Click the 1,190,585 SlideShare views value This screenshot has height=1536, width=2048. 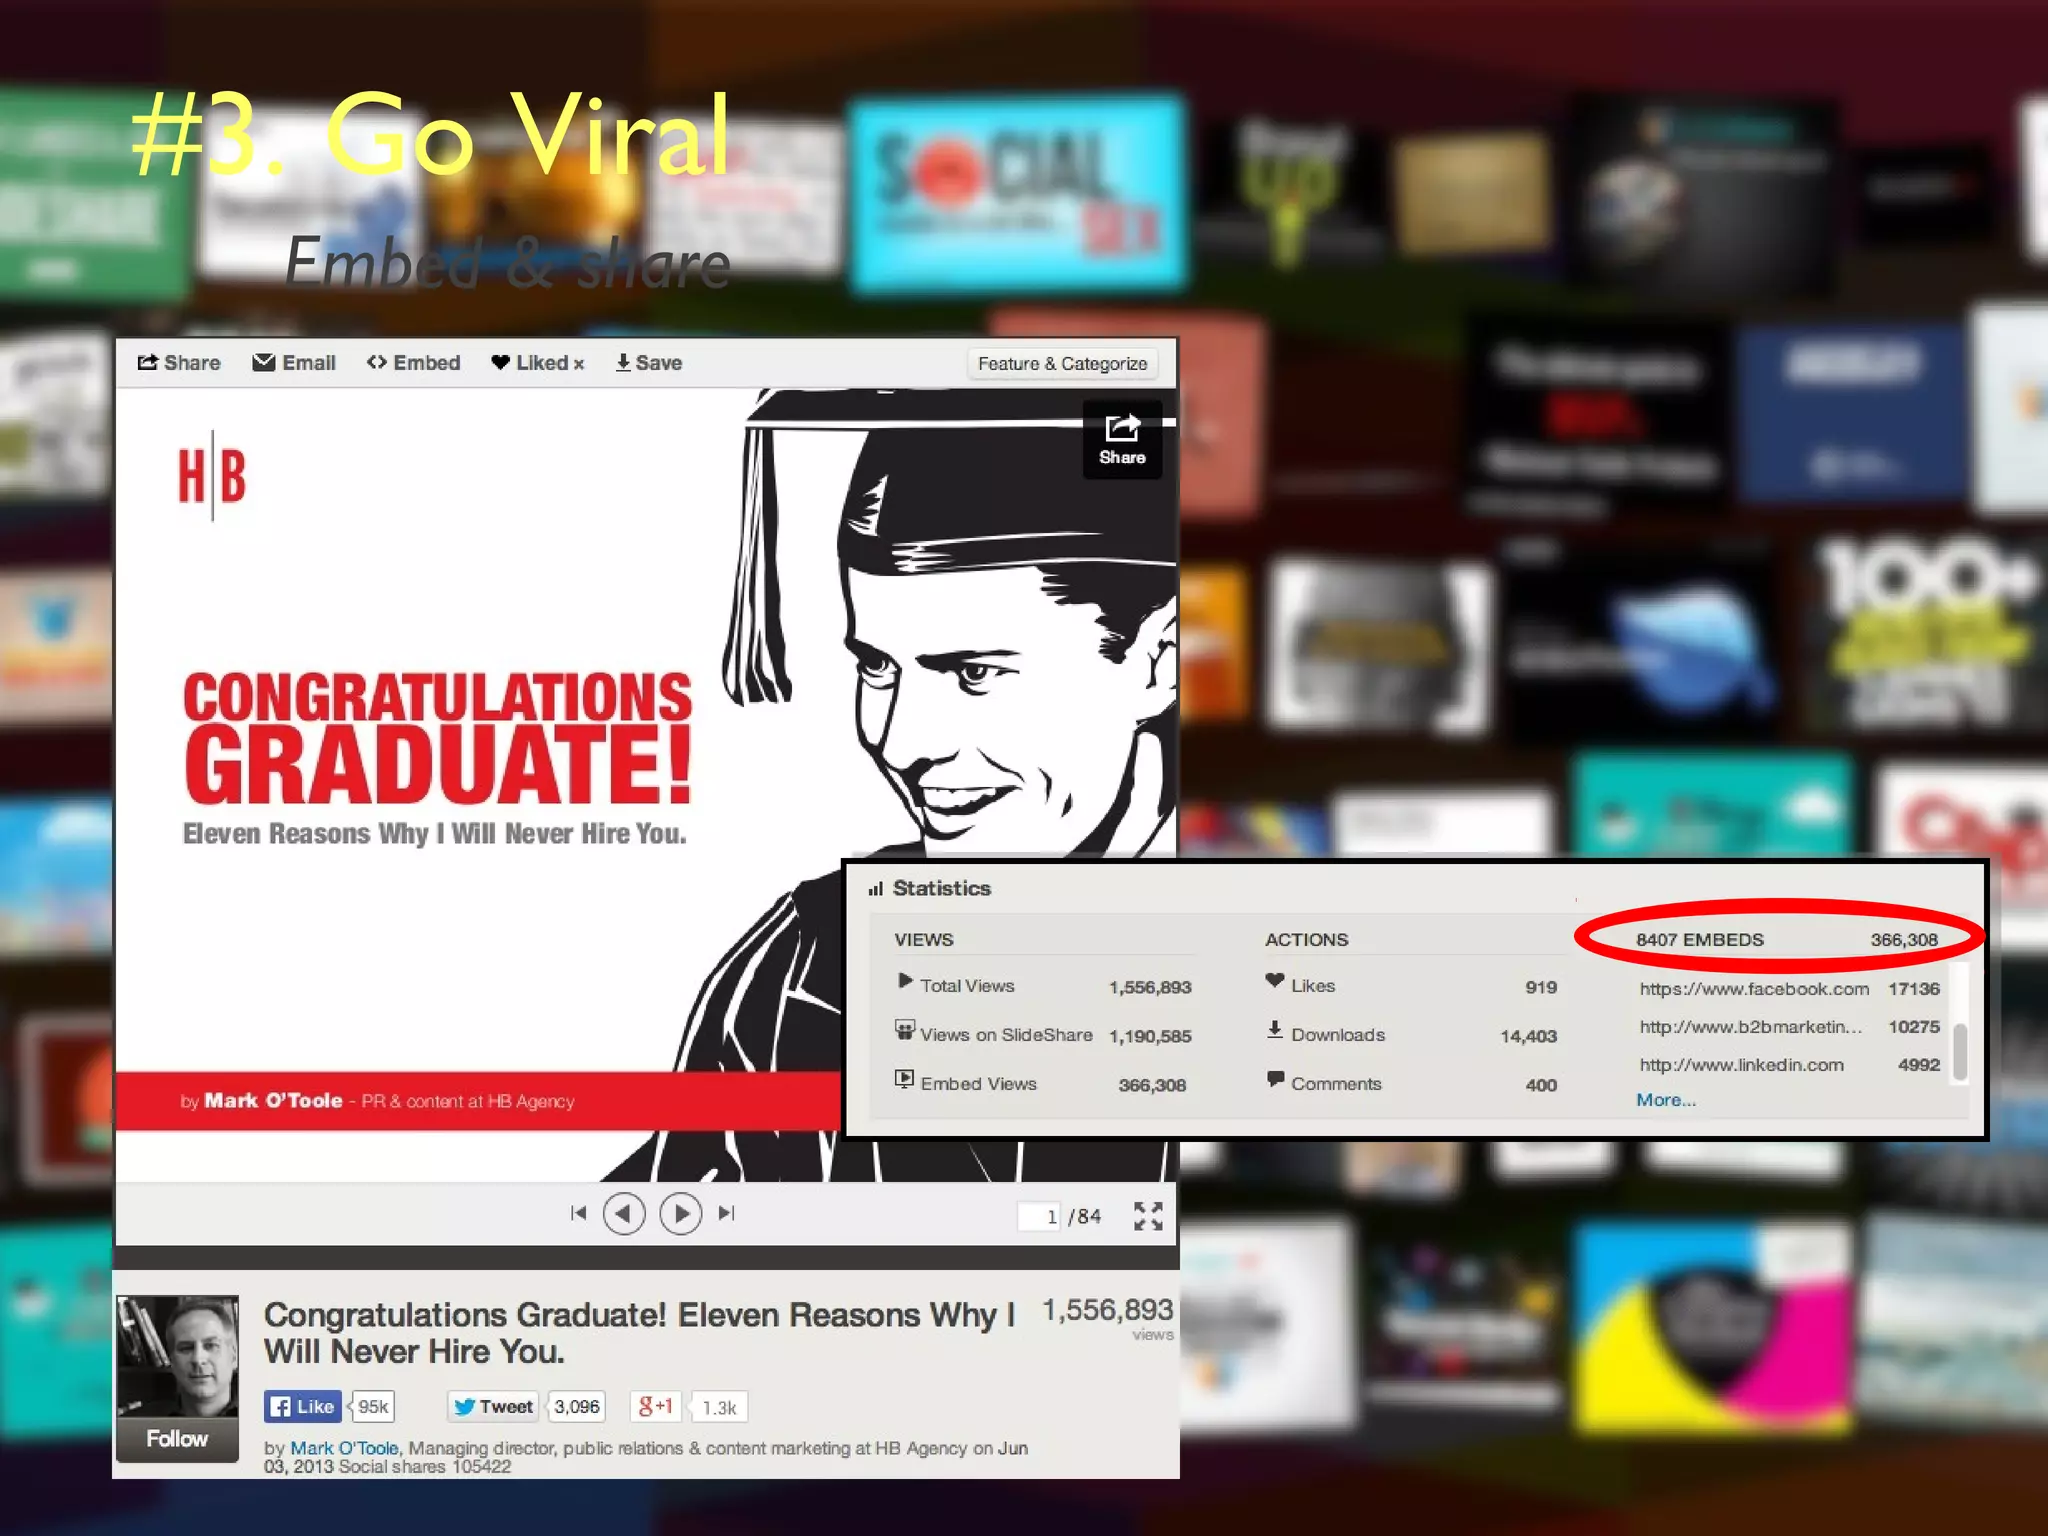tap(1150, 1036)
